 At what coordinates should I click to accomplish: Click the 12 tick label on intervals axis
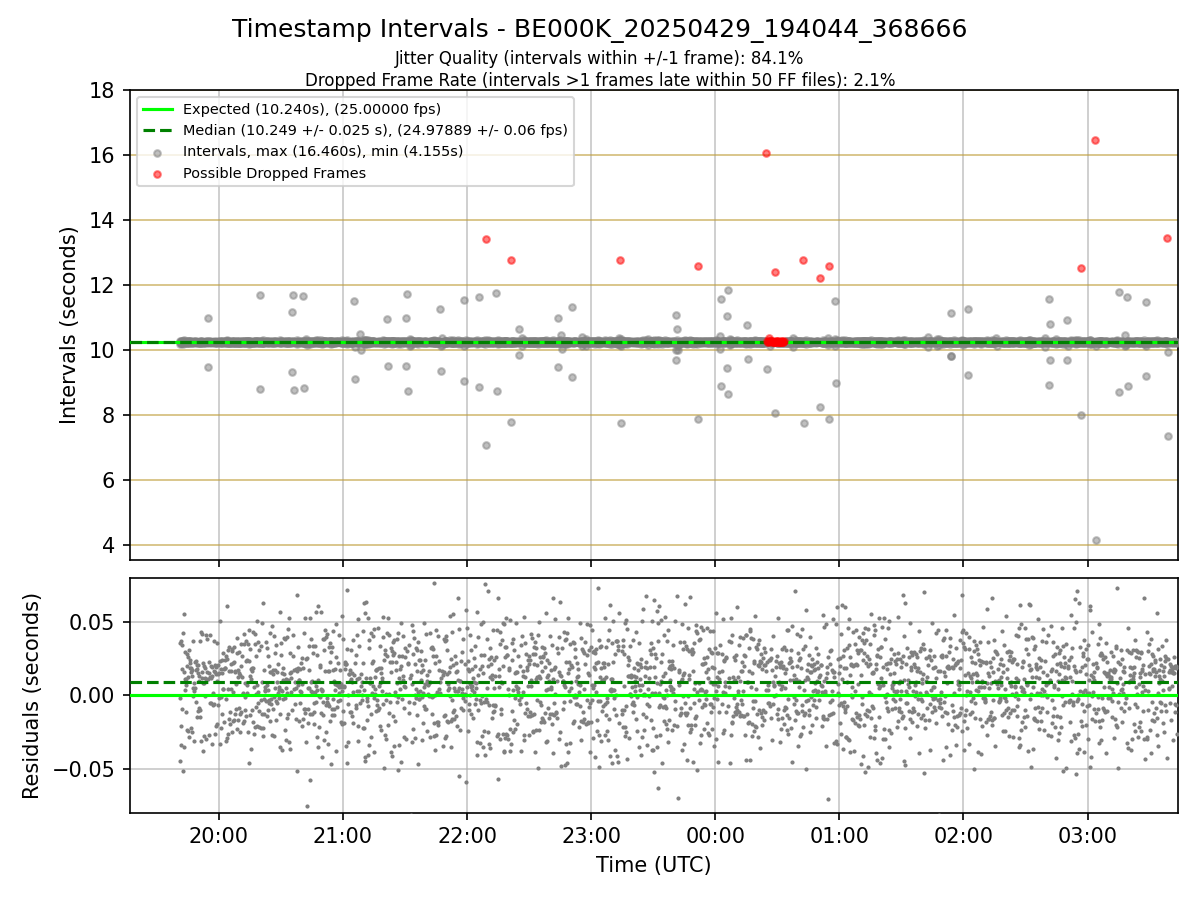click(x=102, y=285)
